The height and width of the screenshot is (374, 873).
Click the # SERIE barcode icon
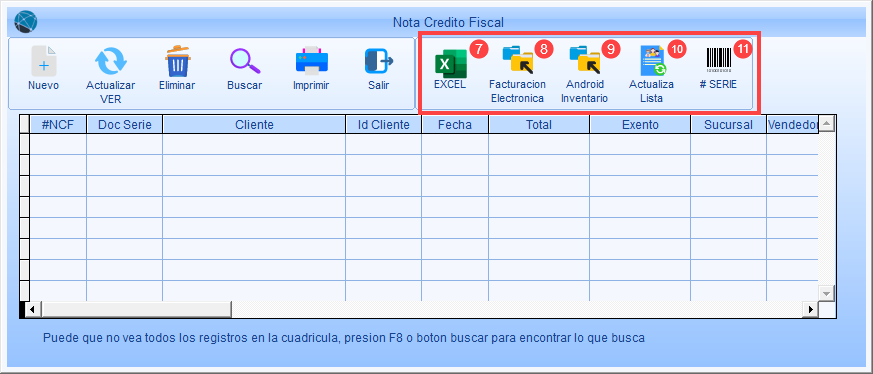[718, 60]
